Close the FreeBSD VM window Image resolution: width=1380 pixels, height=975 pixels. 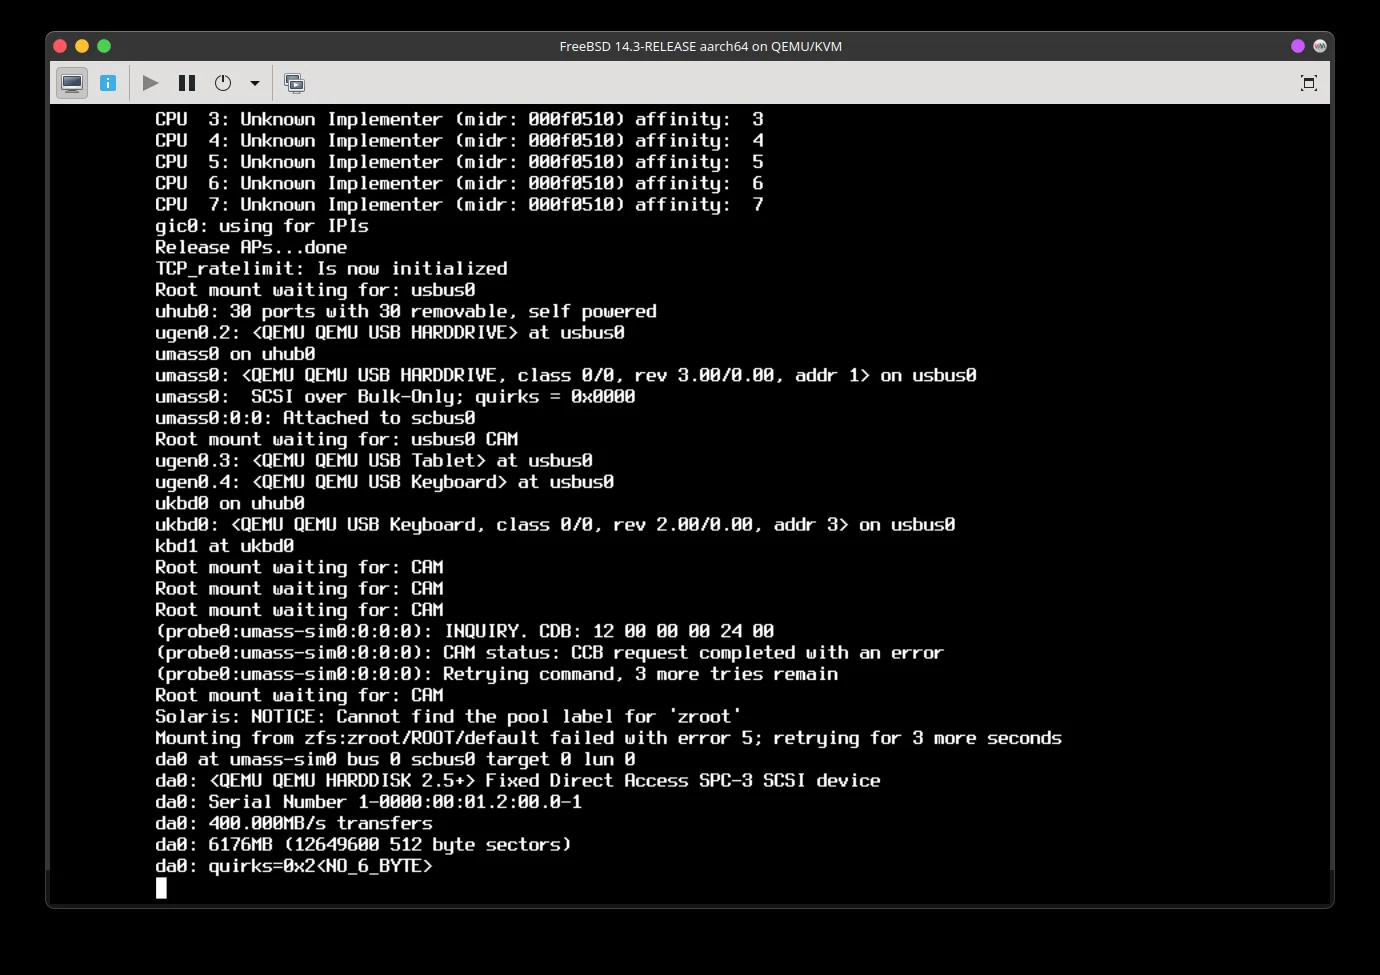click(x=60, y=46)
